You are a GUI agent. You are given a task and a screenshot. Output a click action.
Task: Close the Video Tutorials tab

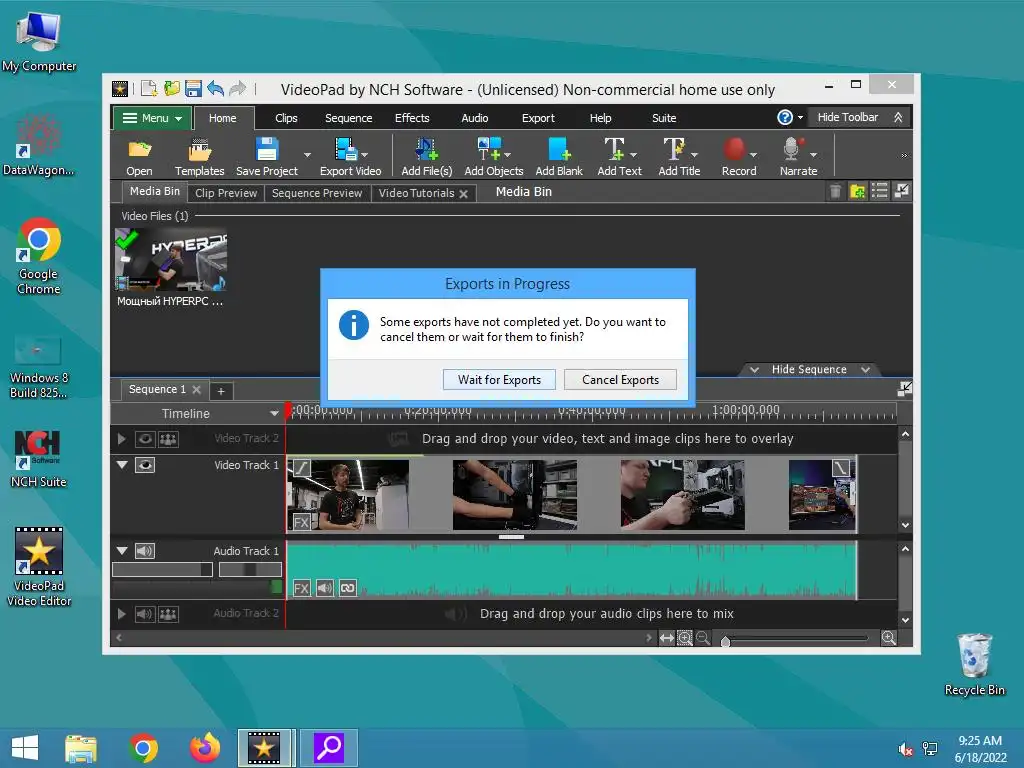point(464,194)
